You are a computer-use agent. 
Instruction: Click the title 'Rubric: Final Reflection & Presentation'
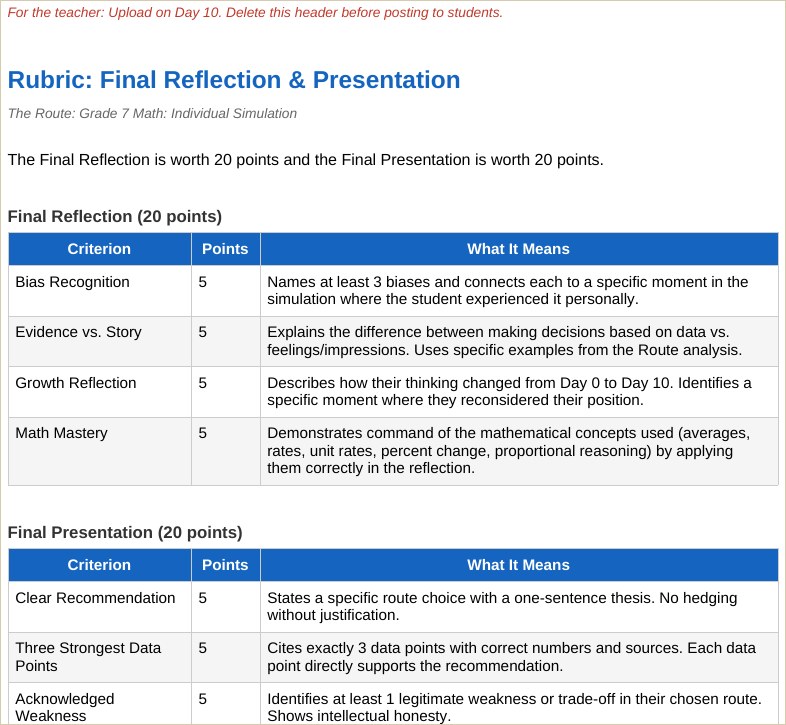pyautogui.click(x=234, y=80)
